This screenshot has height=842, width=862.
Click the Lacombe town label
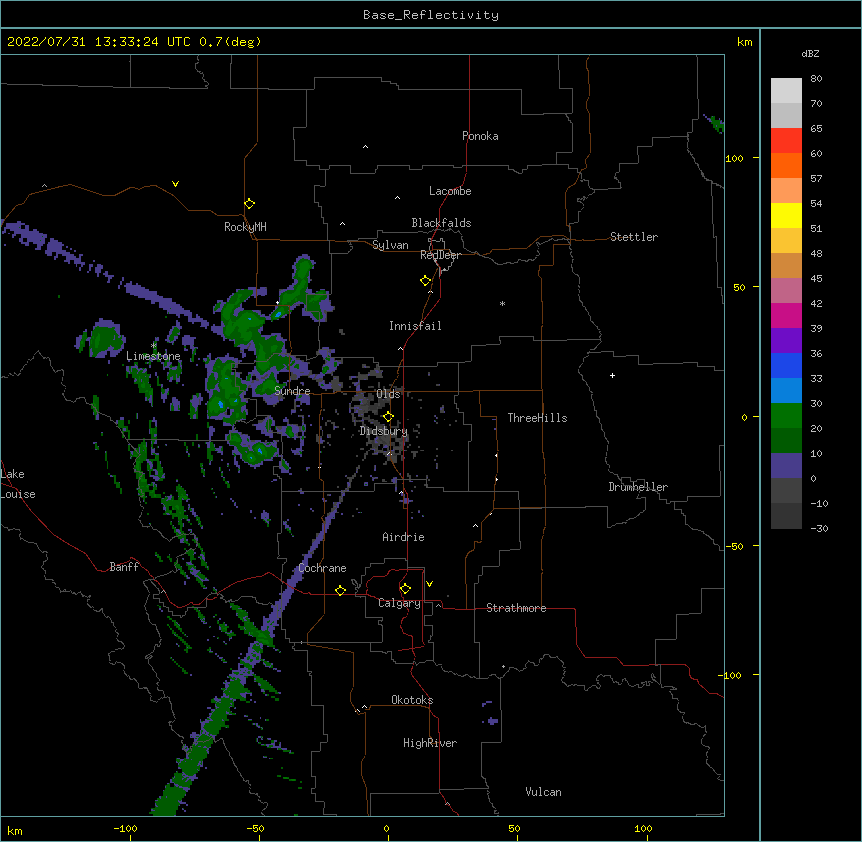coord(450,191)
